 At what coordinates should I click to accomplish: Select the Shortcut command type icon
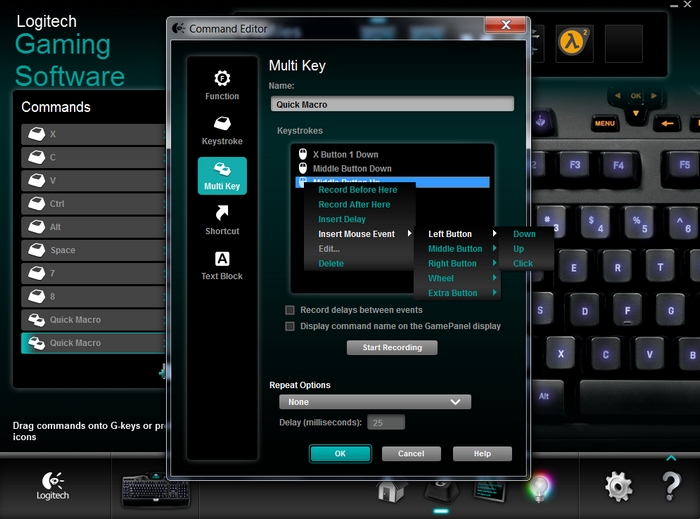222,220
